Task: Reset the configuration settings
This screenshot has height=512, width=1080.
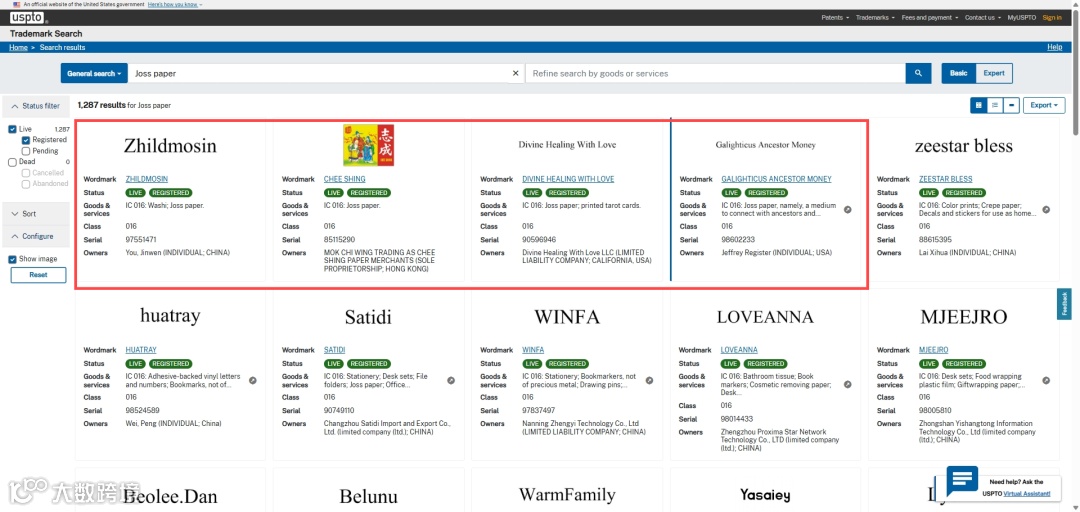Action: tap(39, 275)
